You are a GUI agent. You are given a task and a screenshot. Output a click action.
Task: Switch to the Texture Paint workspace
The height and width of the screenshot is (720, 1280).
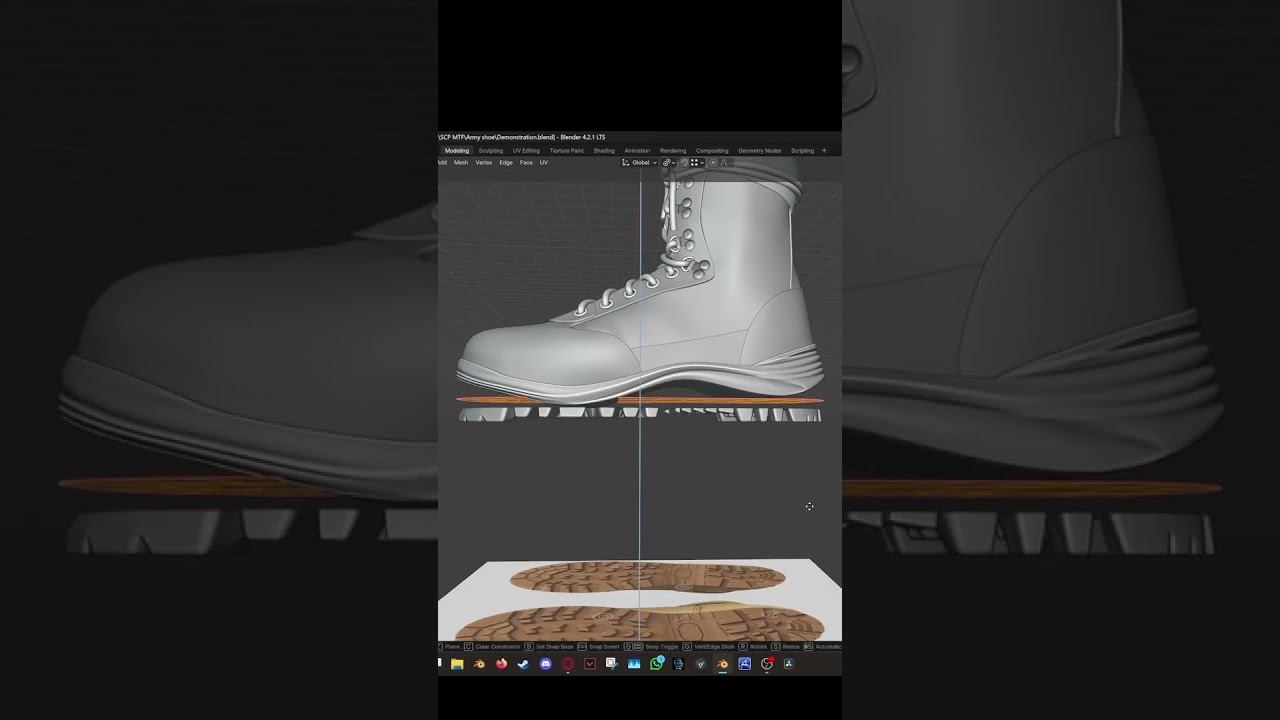tap(566, 151)
